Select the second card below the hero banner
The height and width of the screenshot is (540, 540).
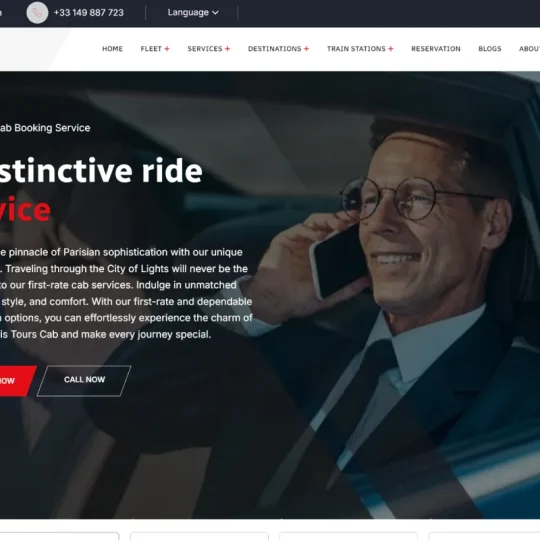point(199,536)
